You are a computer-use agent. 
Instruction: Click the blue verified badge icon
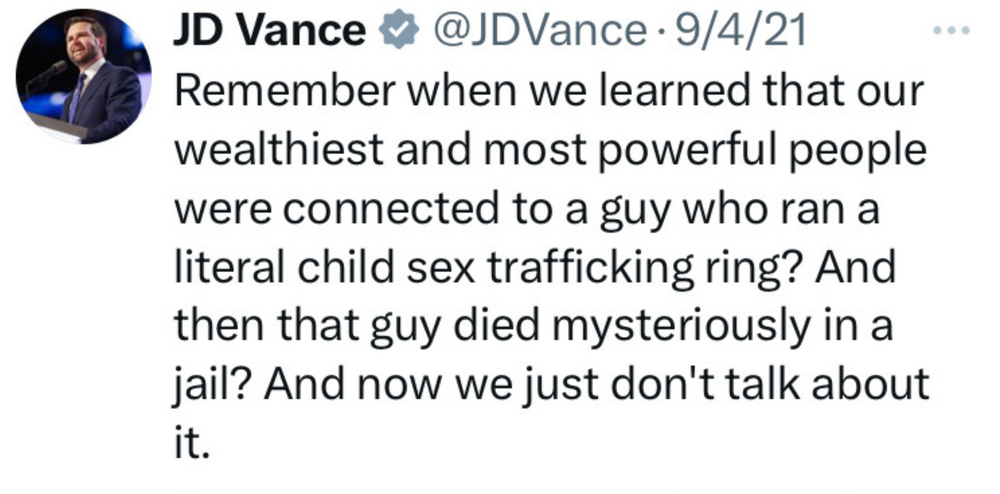(399, 32)
